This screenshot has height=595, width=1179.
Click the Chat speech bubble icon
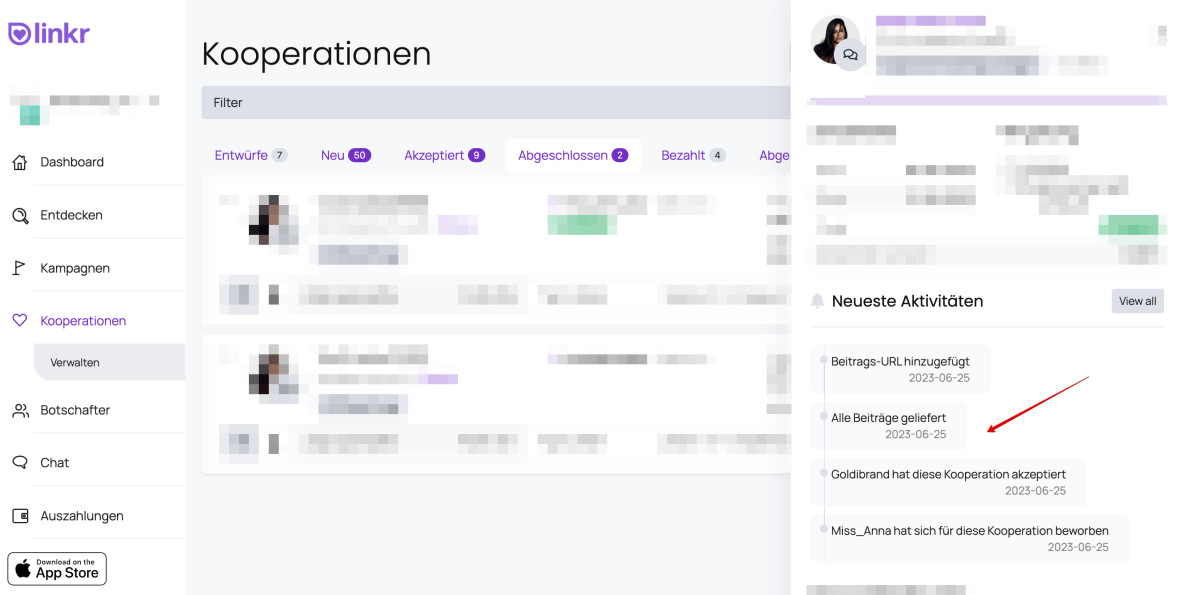pyautogui.click(x=20, y=463)
